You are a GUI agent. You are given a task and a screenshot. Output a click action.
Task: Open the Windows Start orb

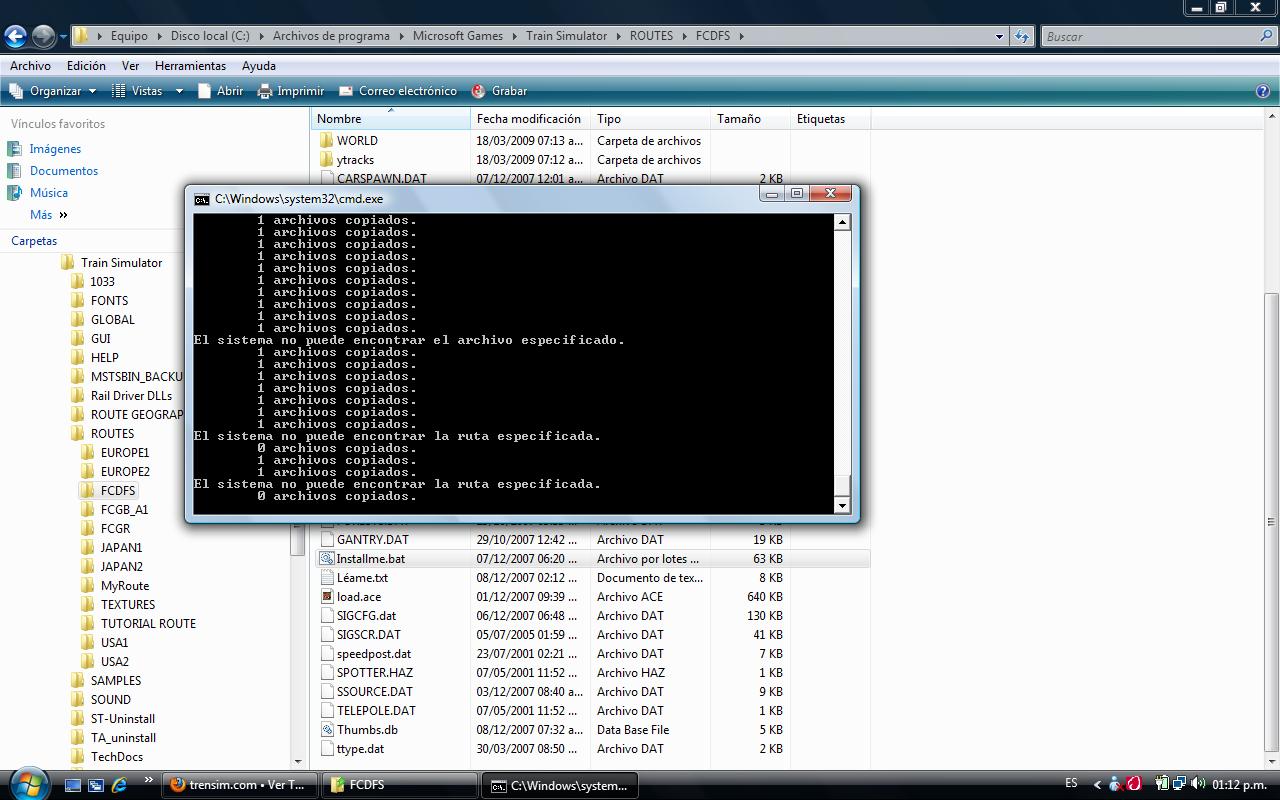click(x=27, y=783)
